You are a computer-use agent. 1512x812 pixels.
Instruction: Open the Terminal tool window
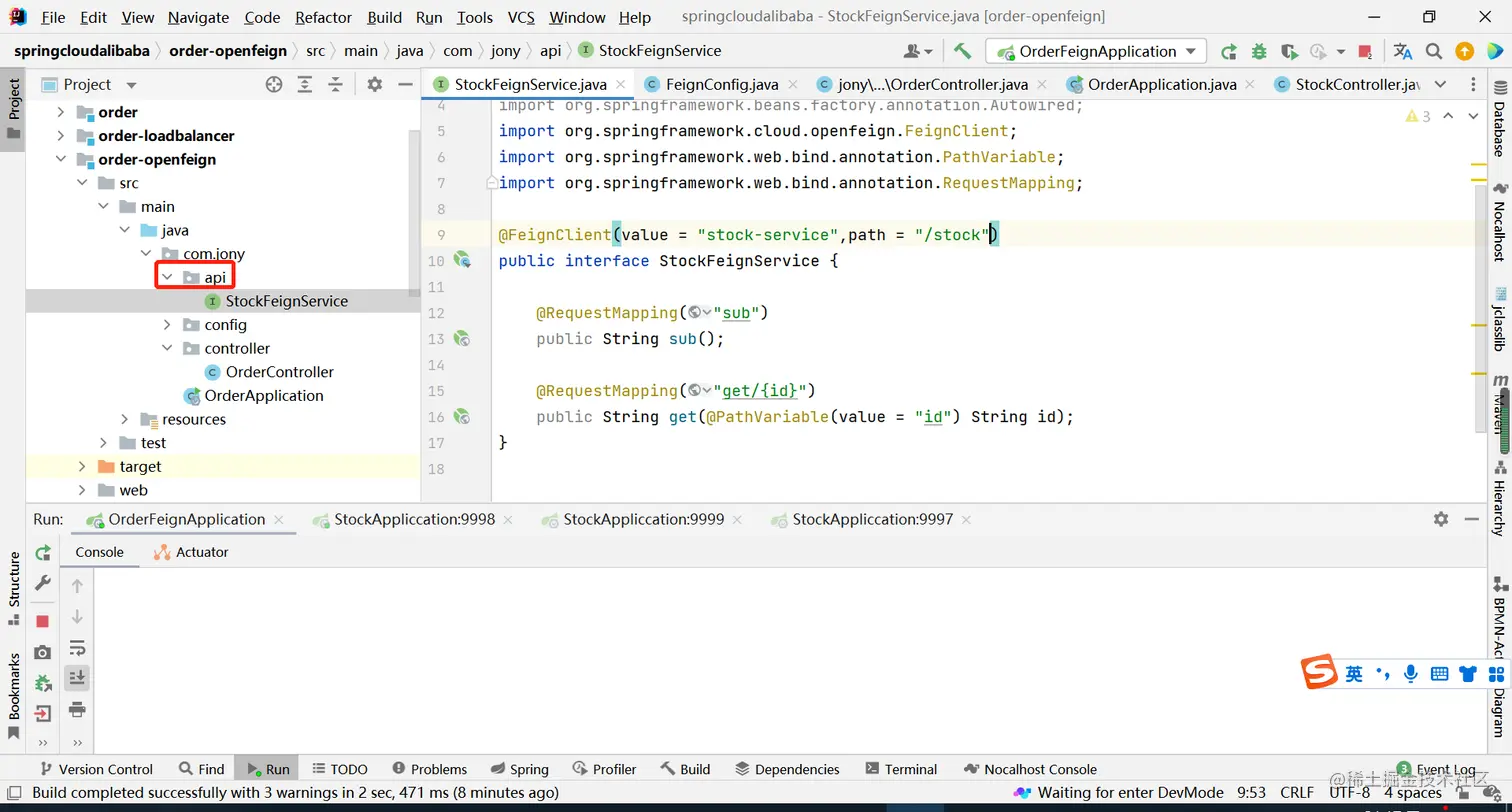coord(901,769)
